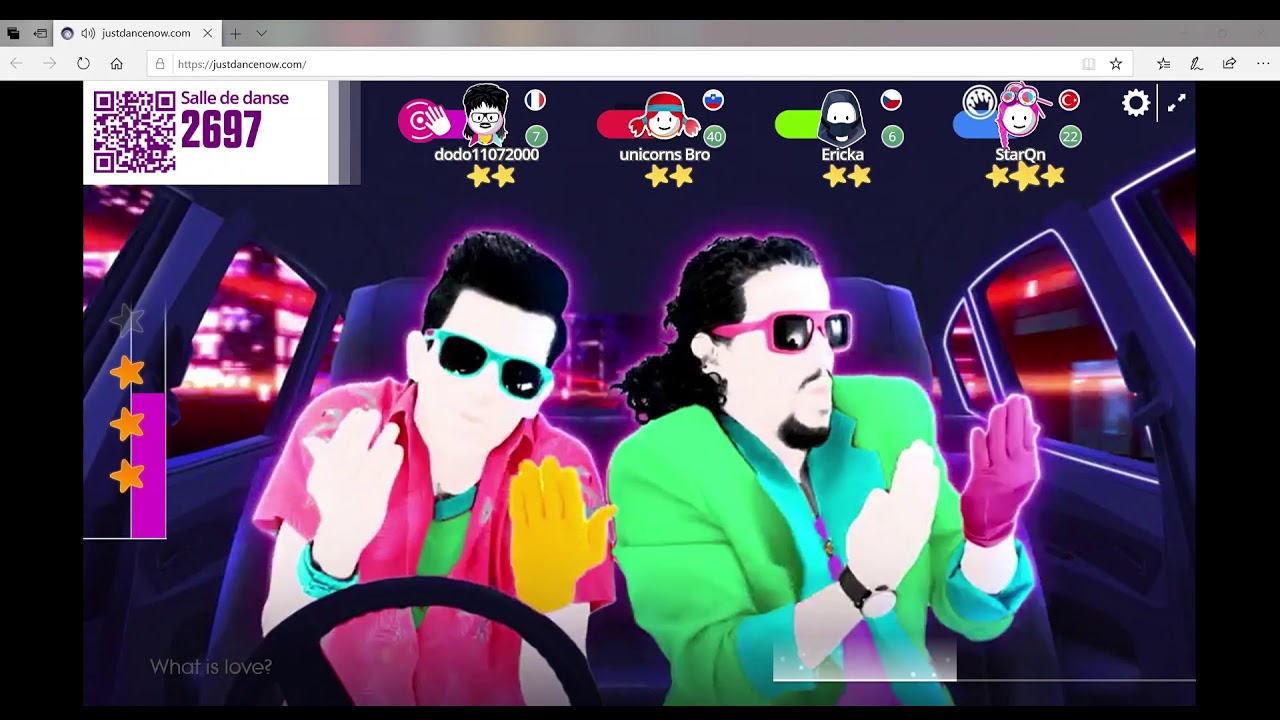1280x720 pixels.
Task: Mute tab using the speaker icon
Action: [88, 33]
